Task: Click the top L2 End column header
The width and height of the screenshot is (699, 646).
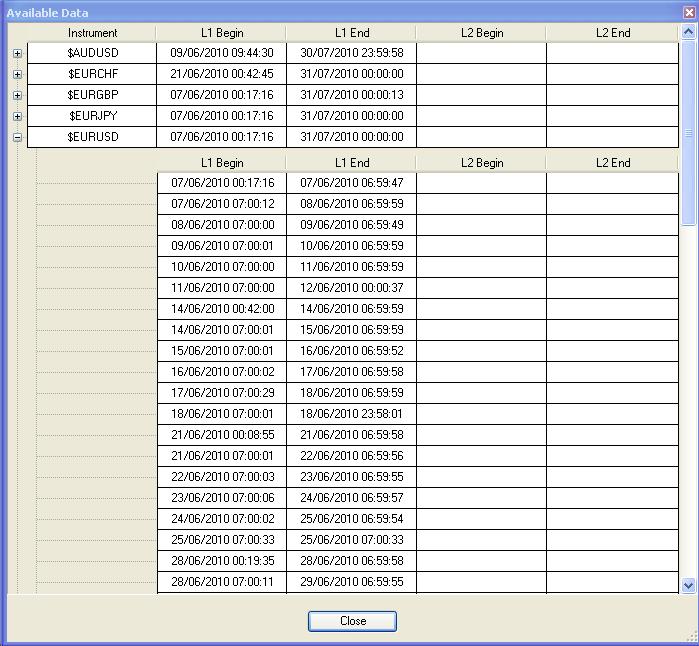Action: tap(613, 33)
